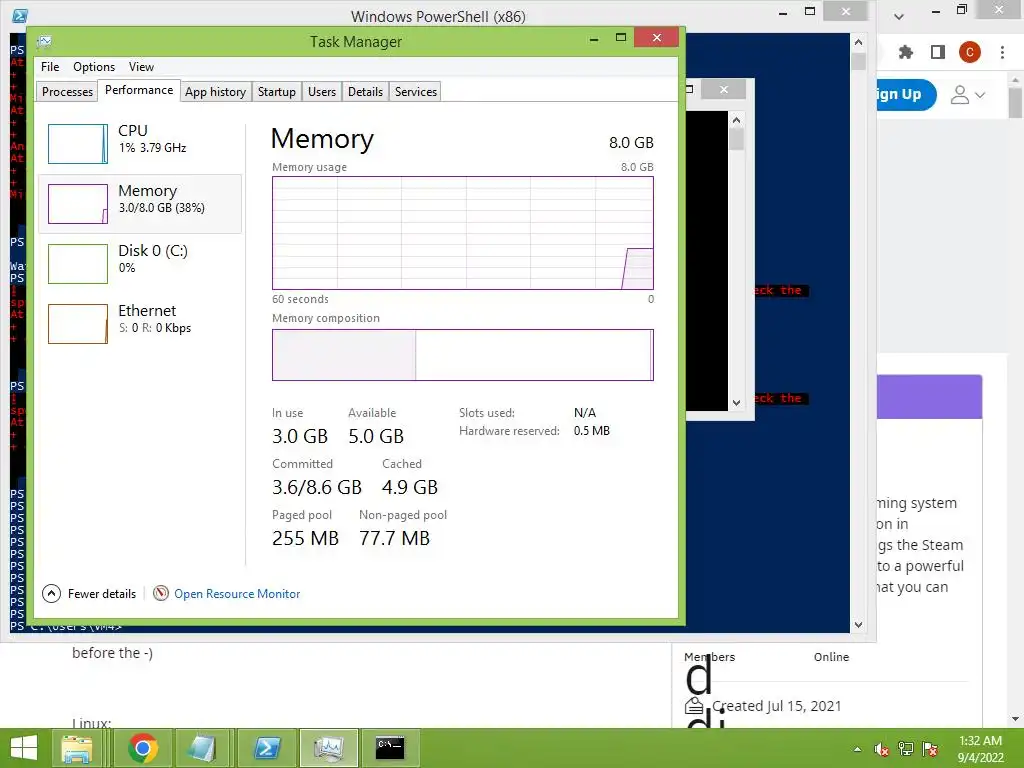1024x768 pixels.
Task: Click the memory composition bar
Action: tap(462, 355)
